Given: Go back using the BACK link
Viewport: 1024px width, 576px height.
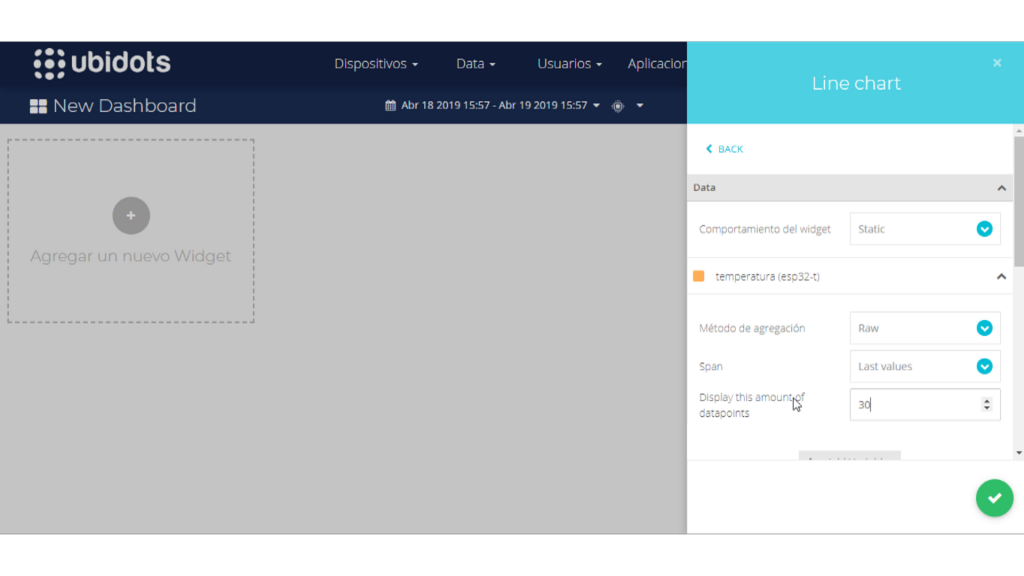Looking at the screenshot, I should coord(724,149).
